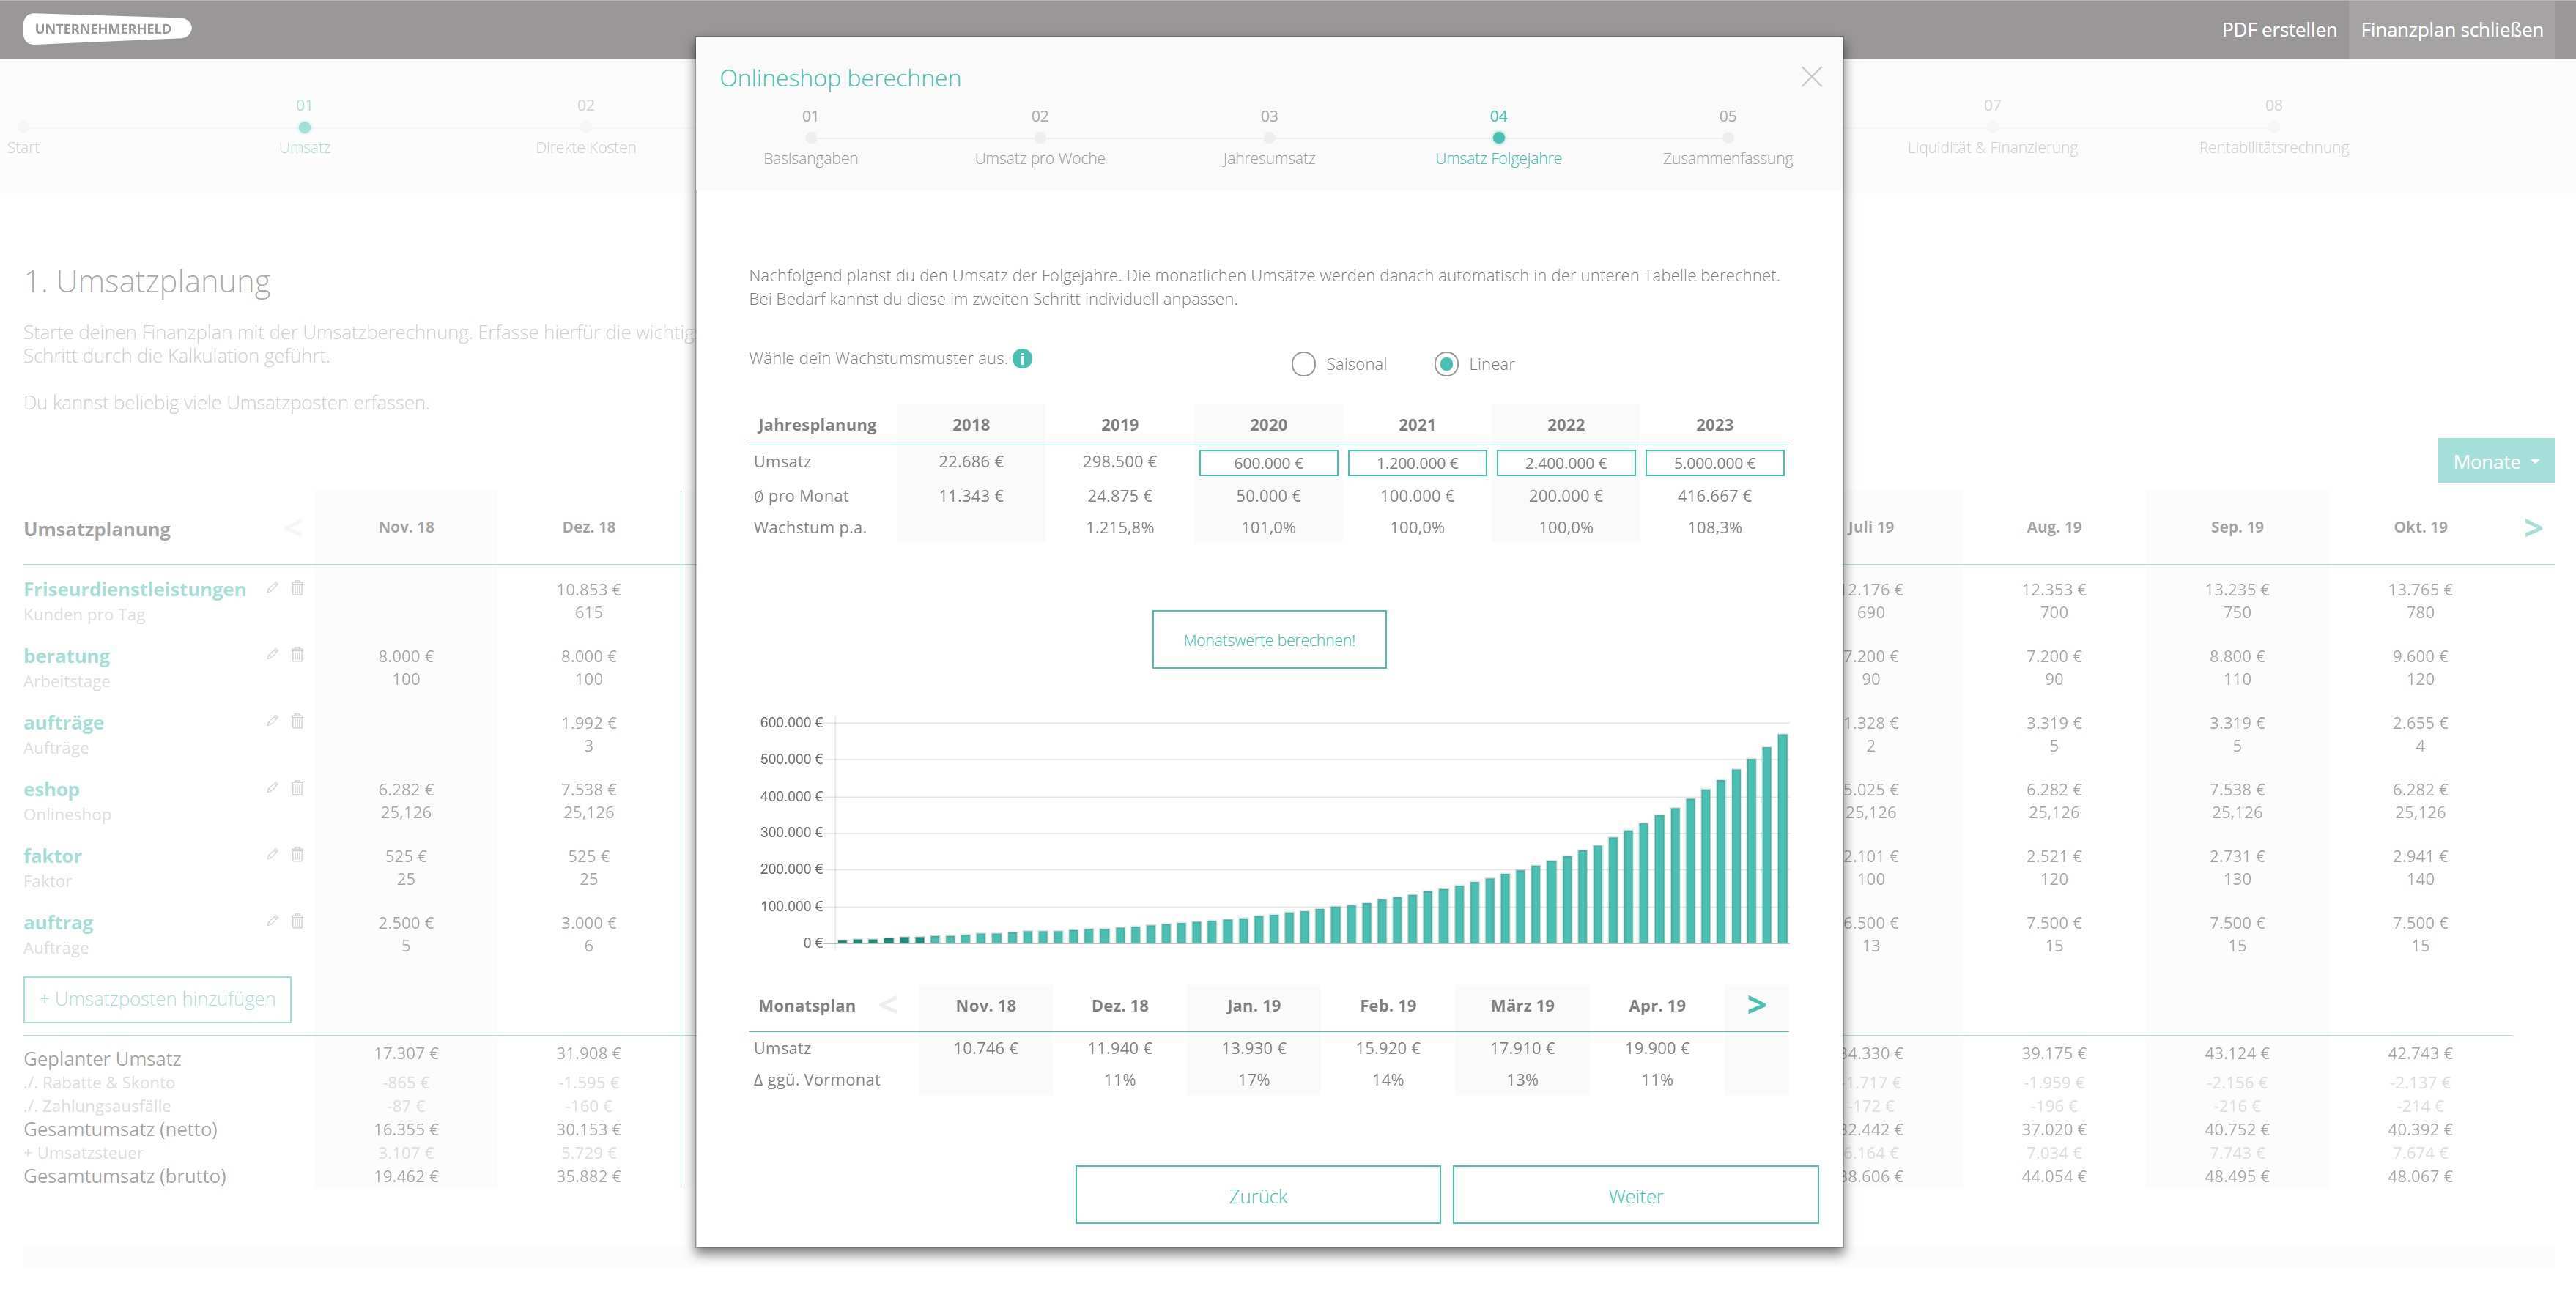Switch to step 03 Jahresumsatz
Screen dimensions: 2576x1295
pyautogui.click(x=1268, y=138)
